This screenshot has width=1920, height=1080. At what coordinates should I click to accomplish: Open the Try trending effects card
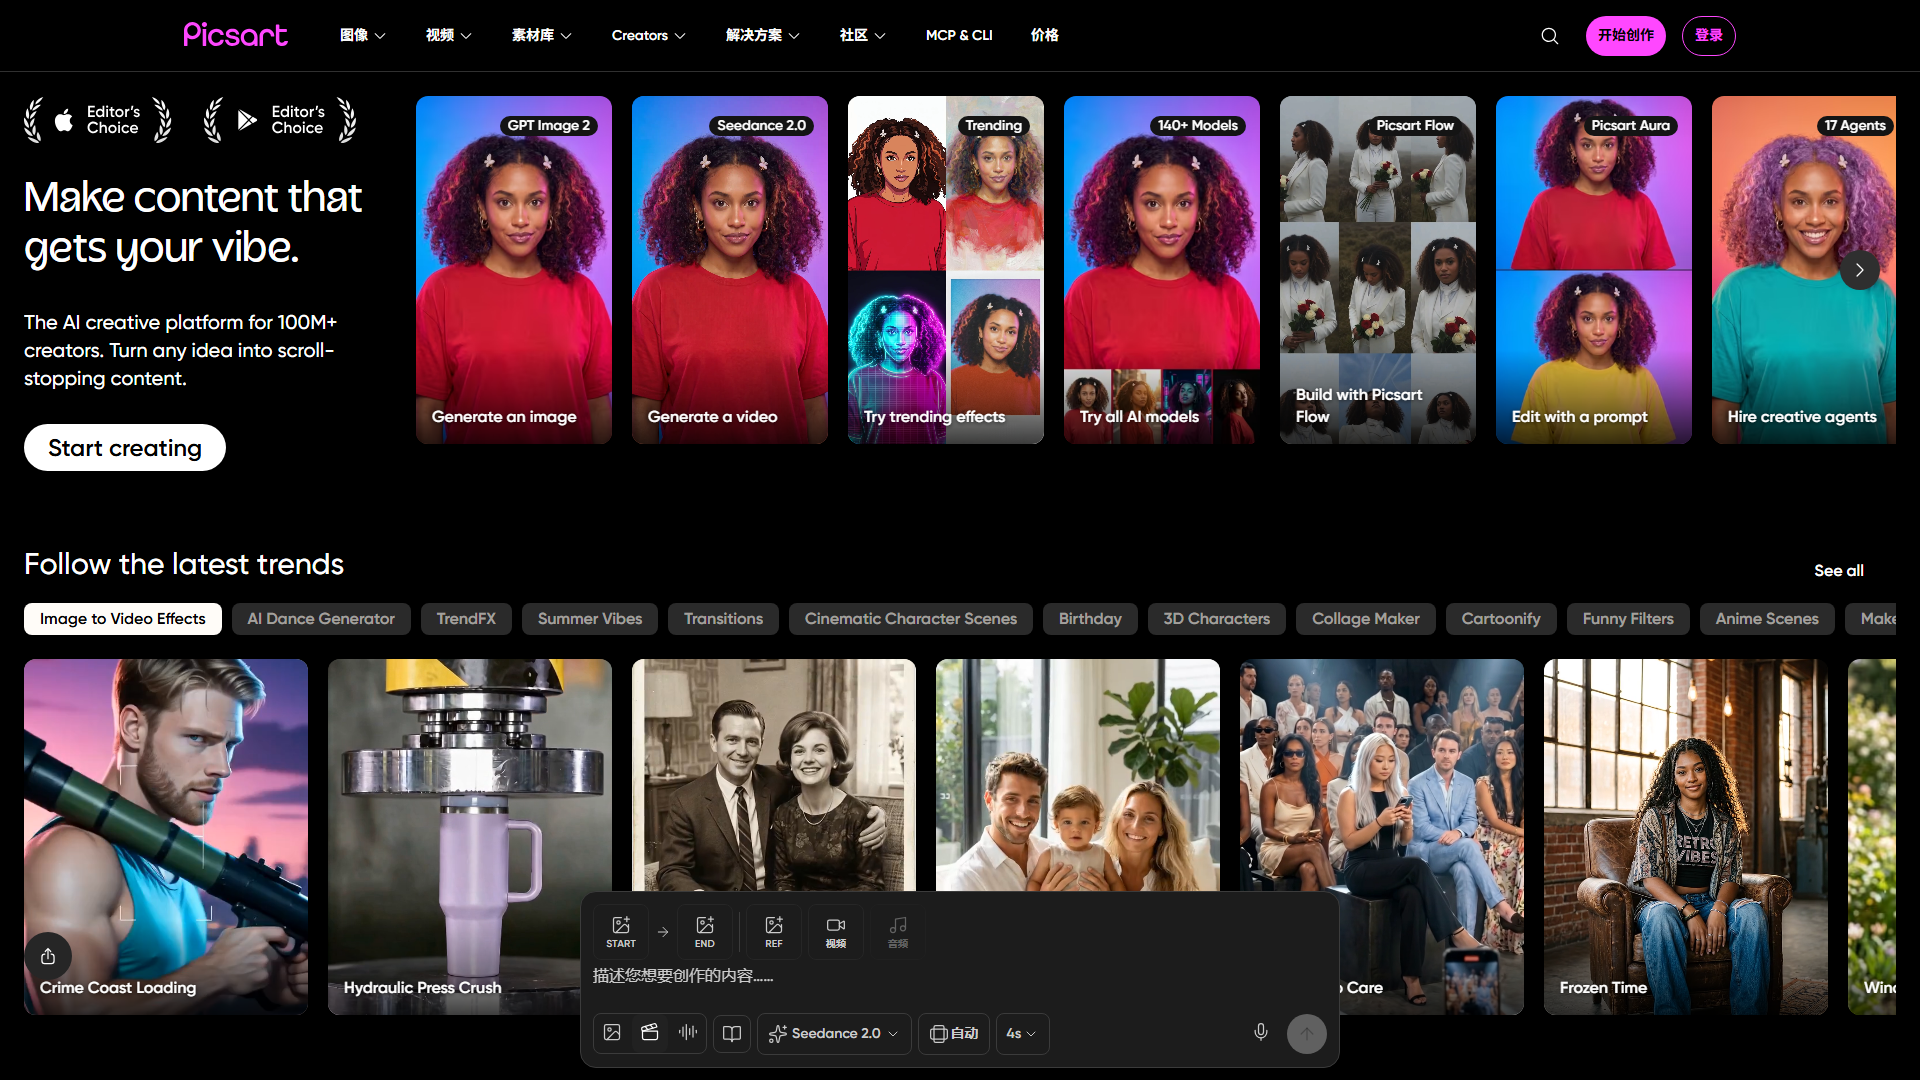pos(946,270)
